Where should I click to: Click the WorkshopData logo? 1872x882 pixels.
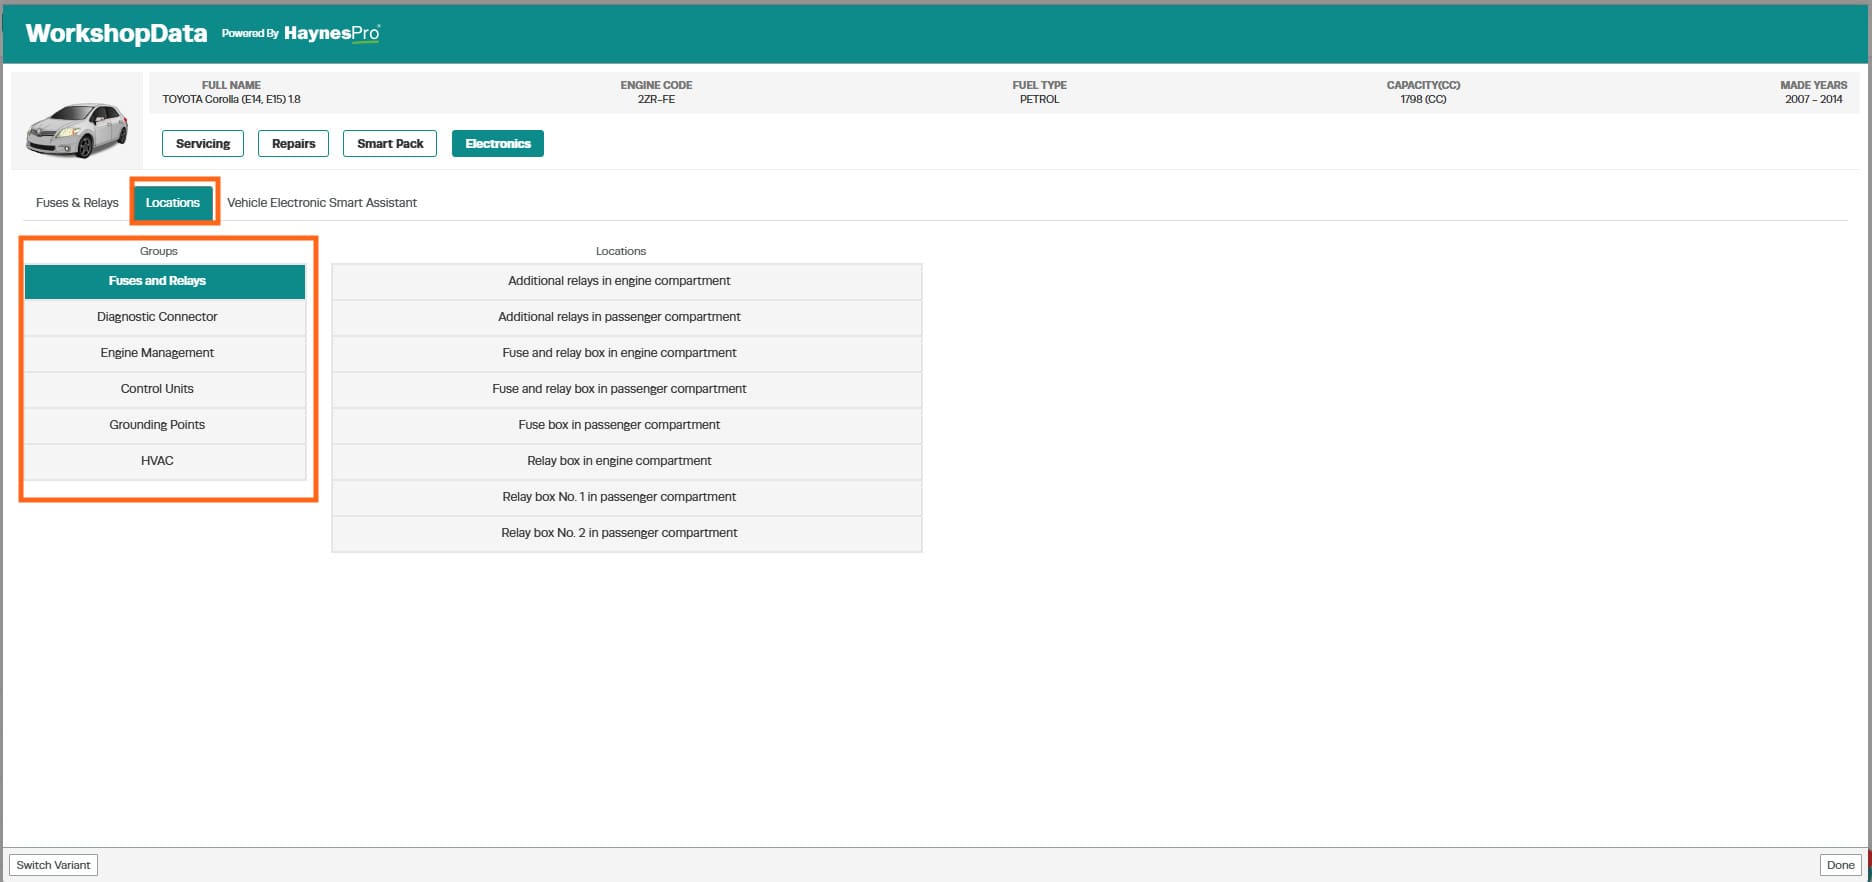116,33
